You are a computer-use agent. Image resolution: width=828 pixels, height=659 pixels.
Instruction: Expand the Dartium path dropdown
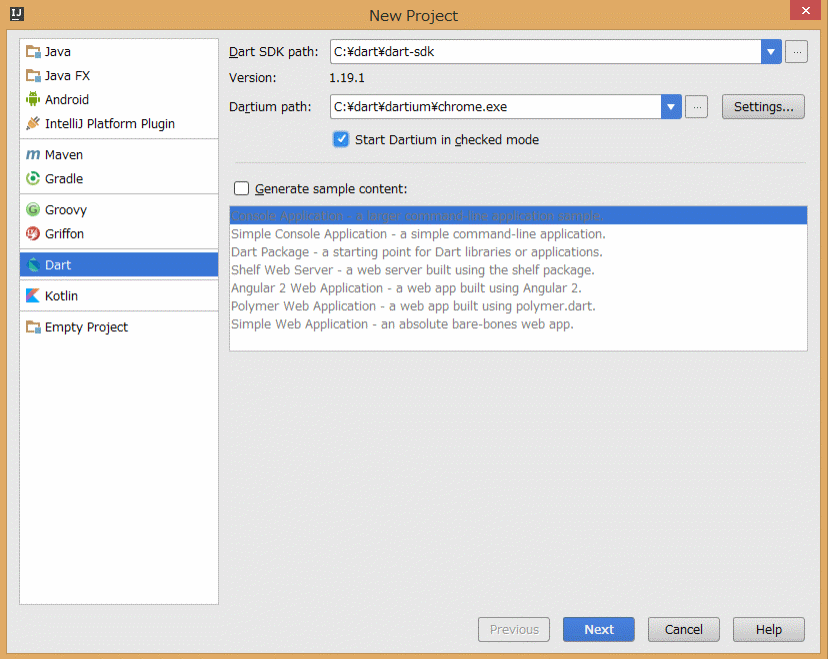(671, 107)
